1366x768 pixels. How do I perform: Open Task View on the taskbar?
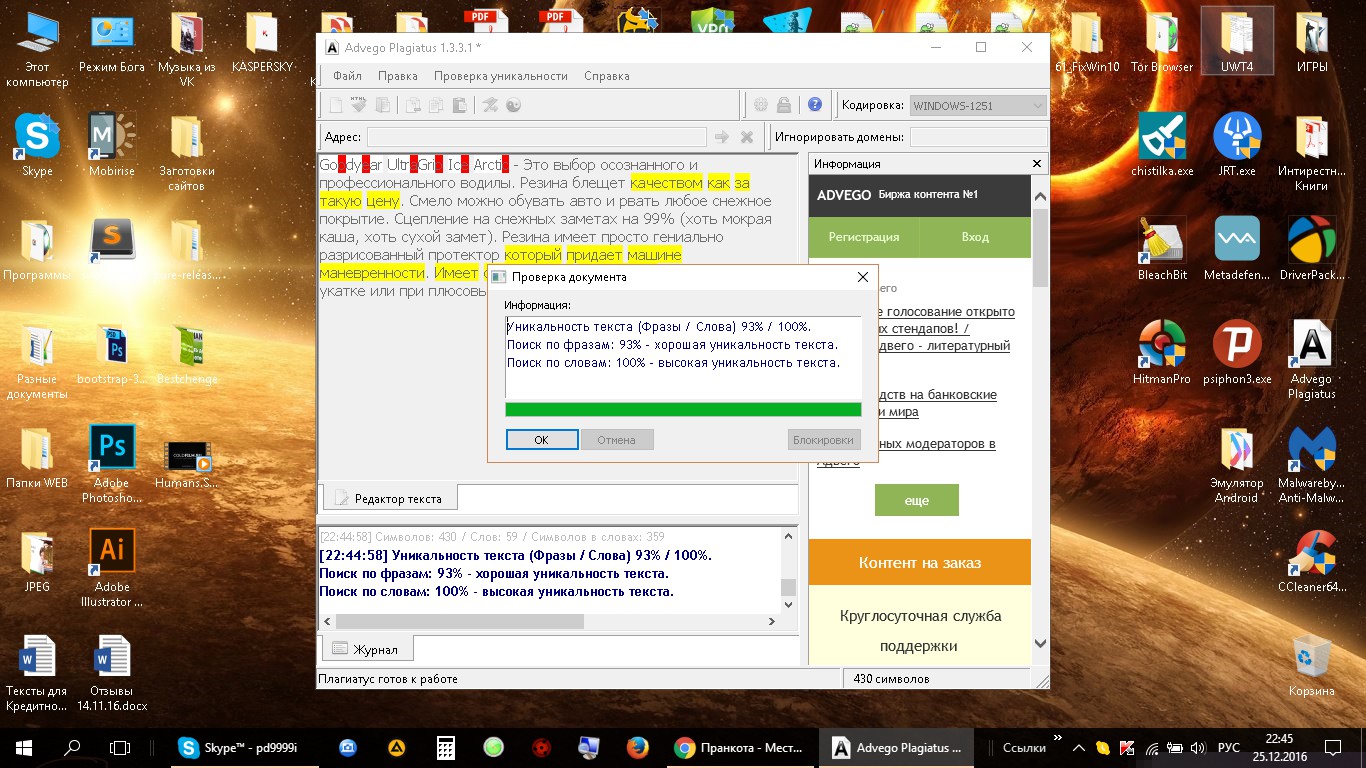(x=120, y=747)
